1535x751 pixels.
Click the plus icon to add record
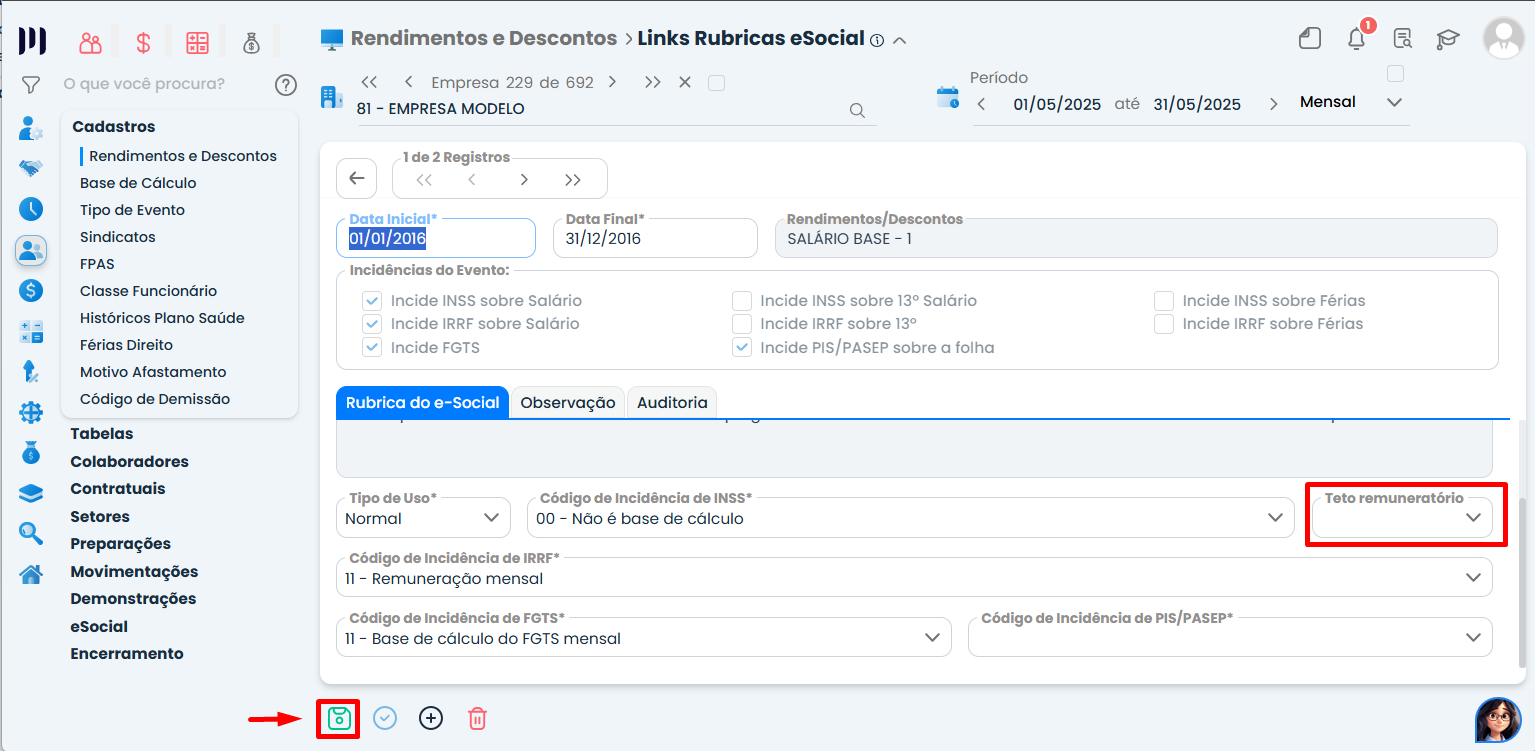tap(431, 718)
